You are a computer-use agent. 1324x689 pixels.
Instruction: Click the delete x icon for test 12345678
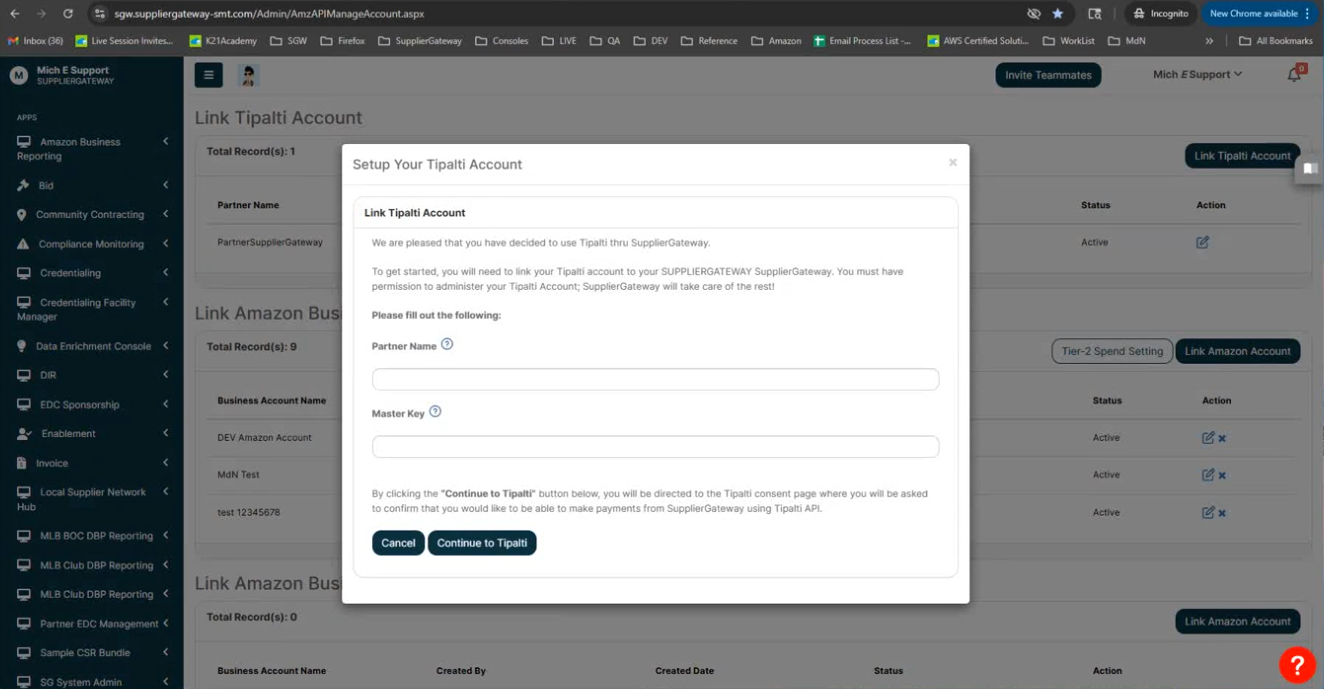point(1221,512)
